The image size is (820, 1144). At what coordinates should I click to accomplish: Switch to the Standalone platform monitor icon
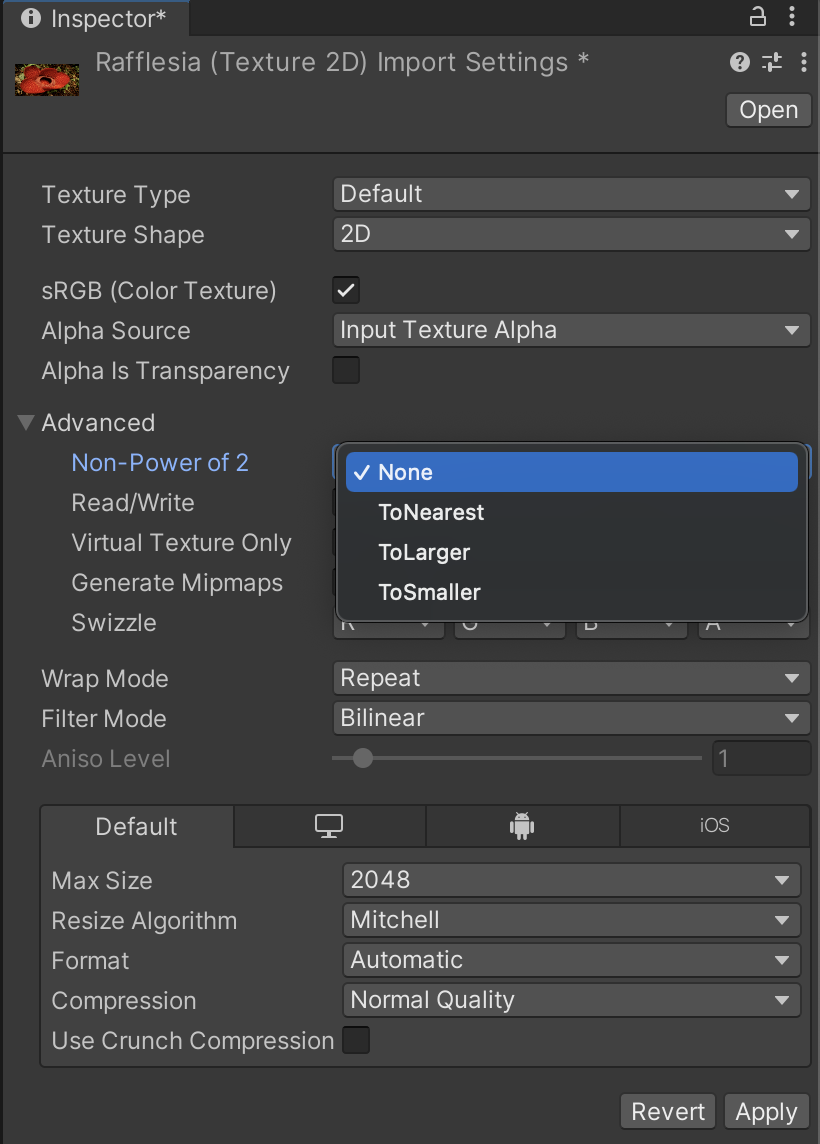329,825
